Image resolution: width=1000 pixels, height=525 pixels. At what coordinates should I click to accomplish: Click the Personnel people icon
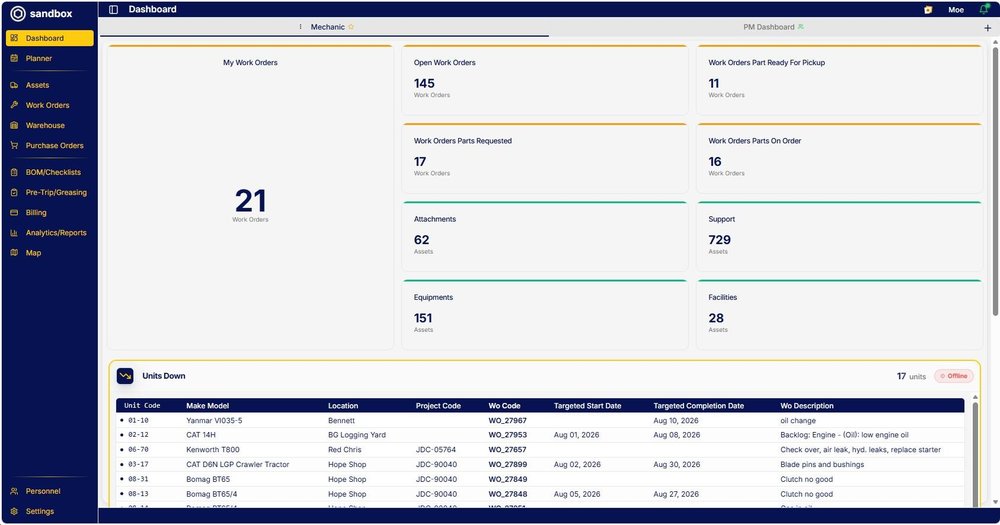(x=14, y=491)
